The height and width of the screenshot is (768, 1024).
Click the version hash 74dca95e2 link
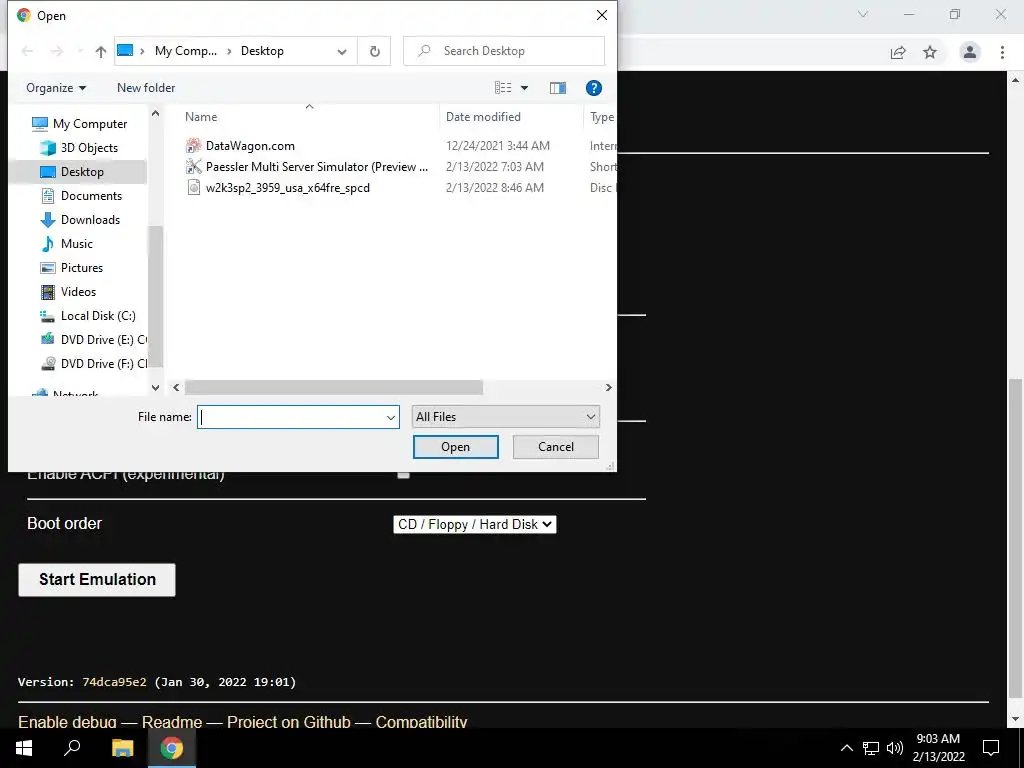coord(114,682)
